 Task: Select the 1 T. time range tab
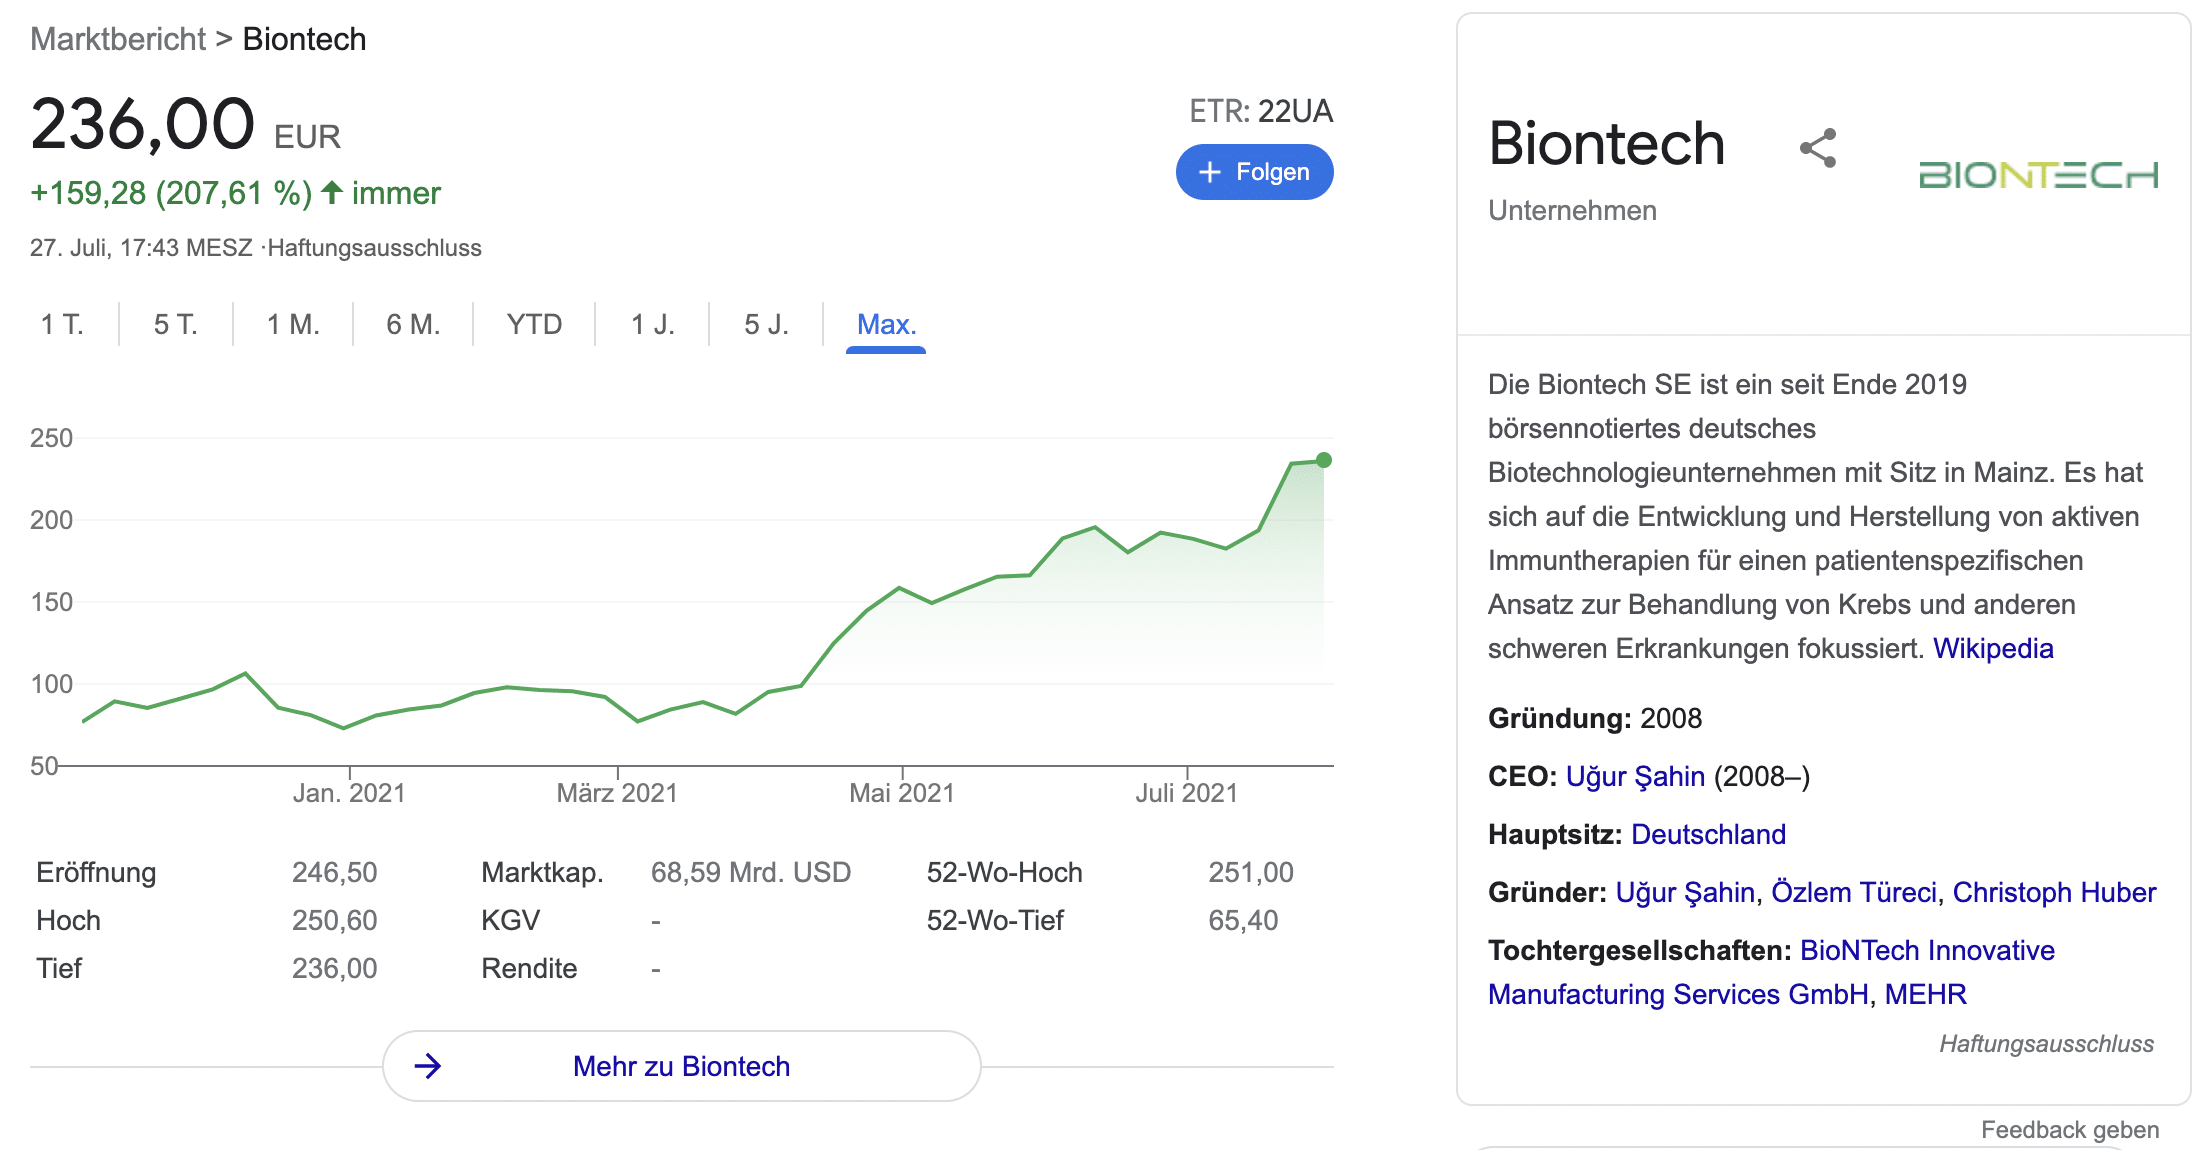[x=62, y=325]
